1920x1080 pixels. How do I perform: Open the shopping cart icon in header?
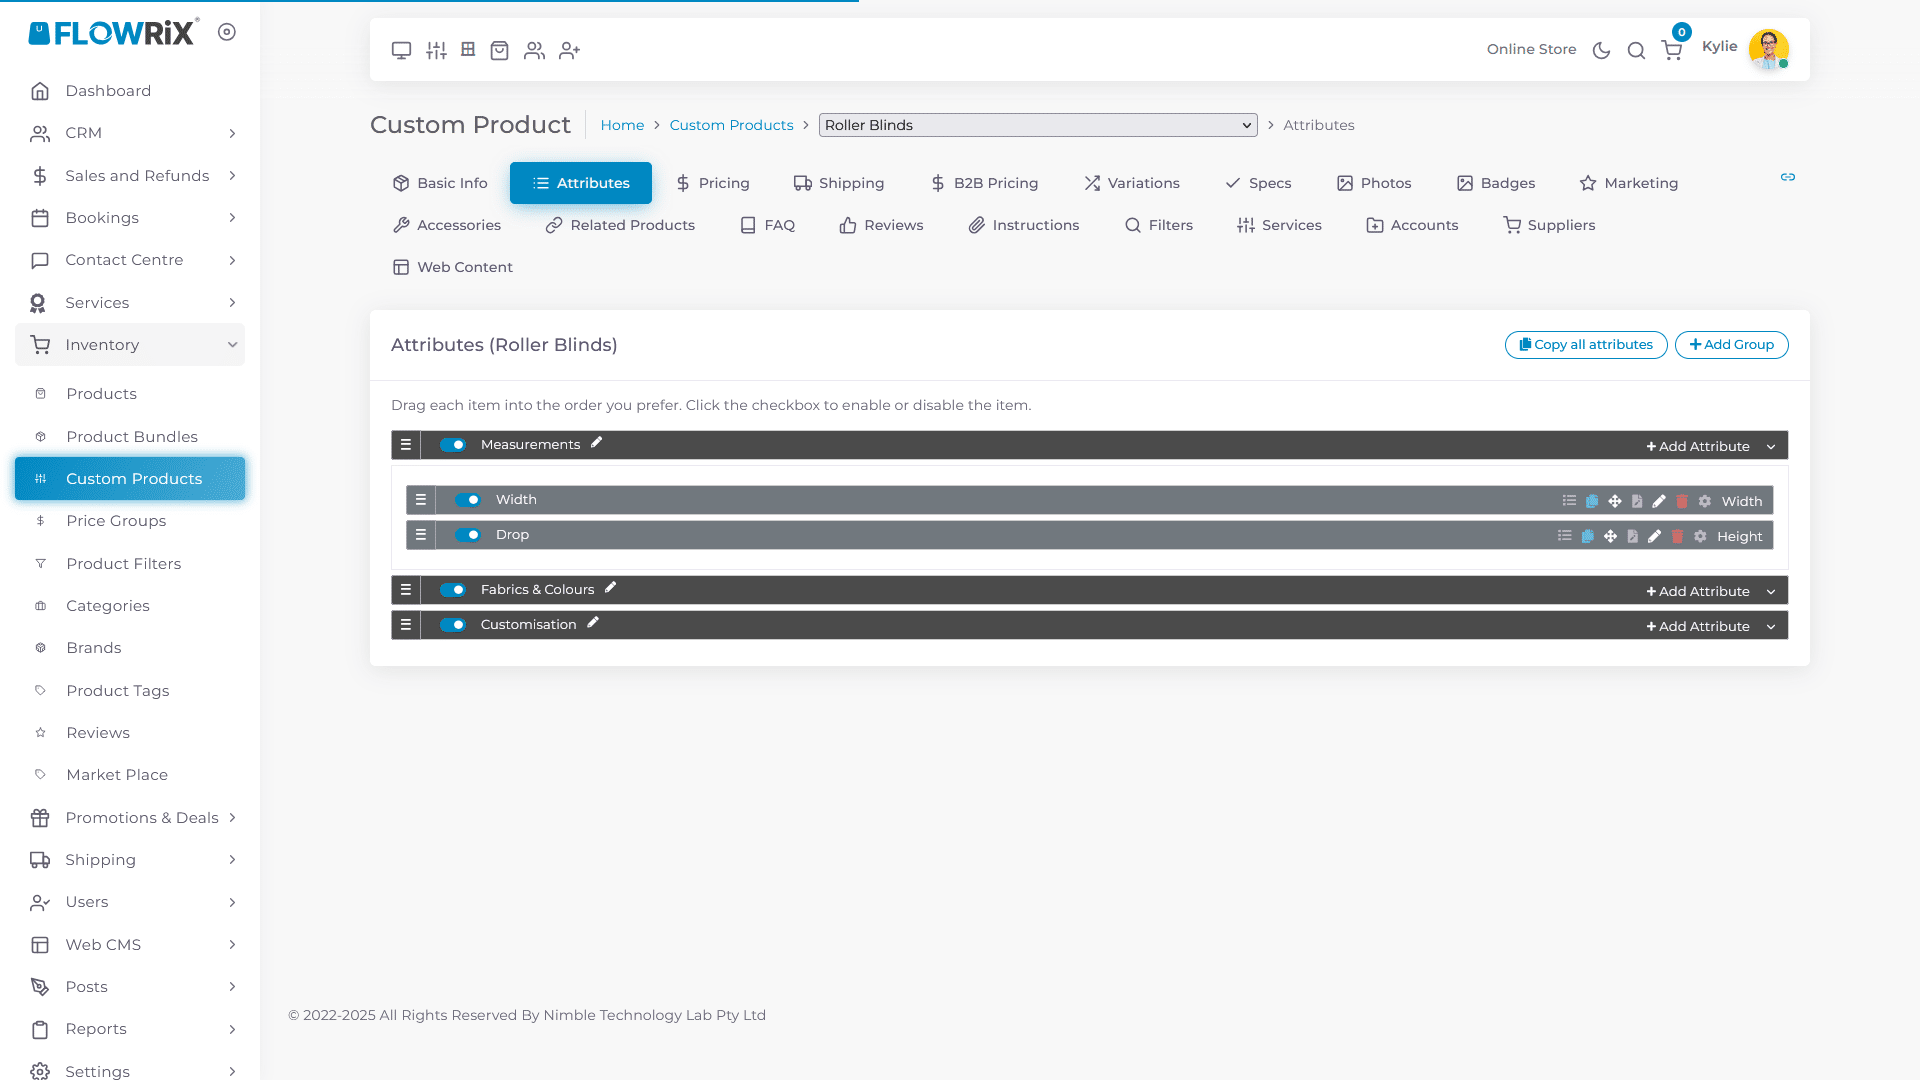[1672, 50]
